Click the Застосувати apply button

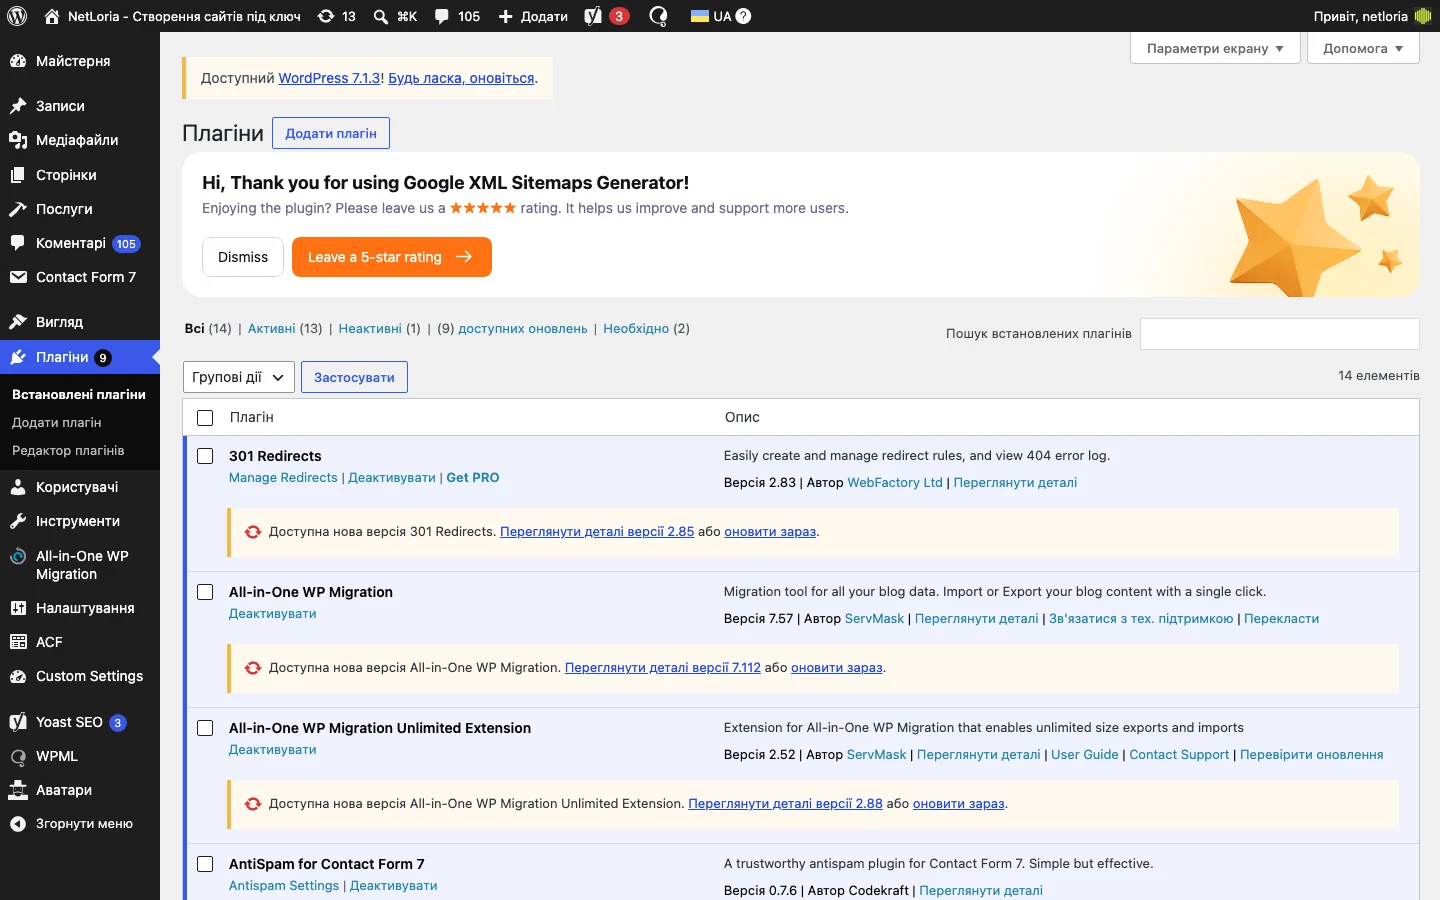coord(354,377)
